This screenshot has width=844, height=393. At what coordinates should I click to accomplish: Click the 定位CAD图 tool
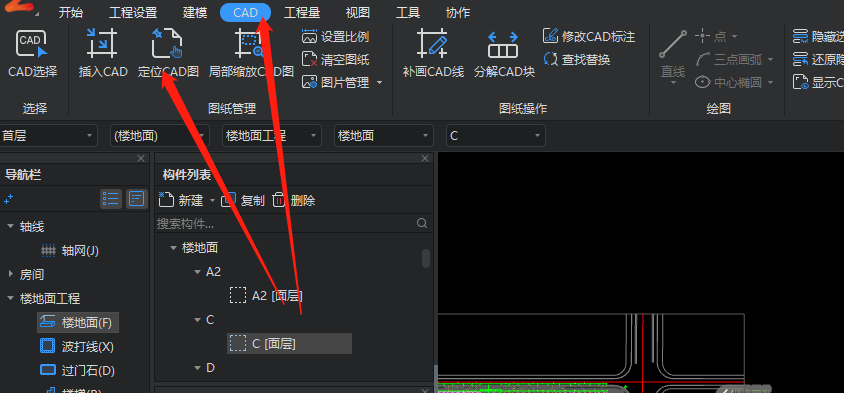point(167,54)
